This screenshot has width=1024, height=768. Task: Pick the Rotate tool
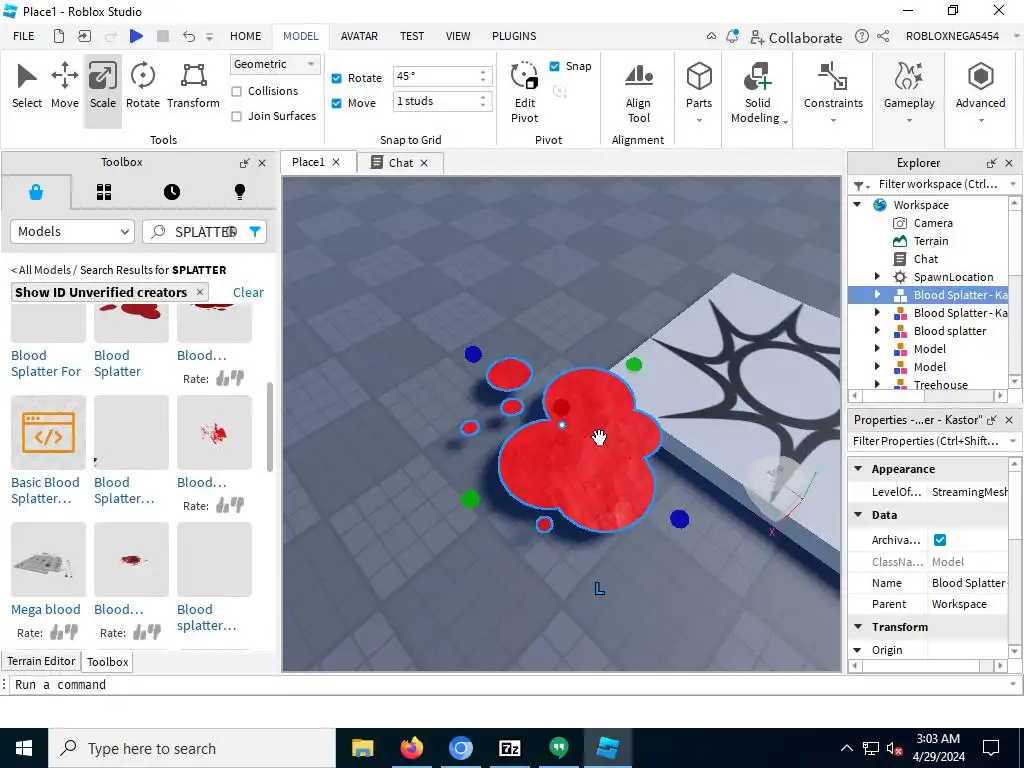pyautogui.click(x=142, y=86)
